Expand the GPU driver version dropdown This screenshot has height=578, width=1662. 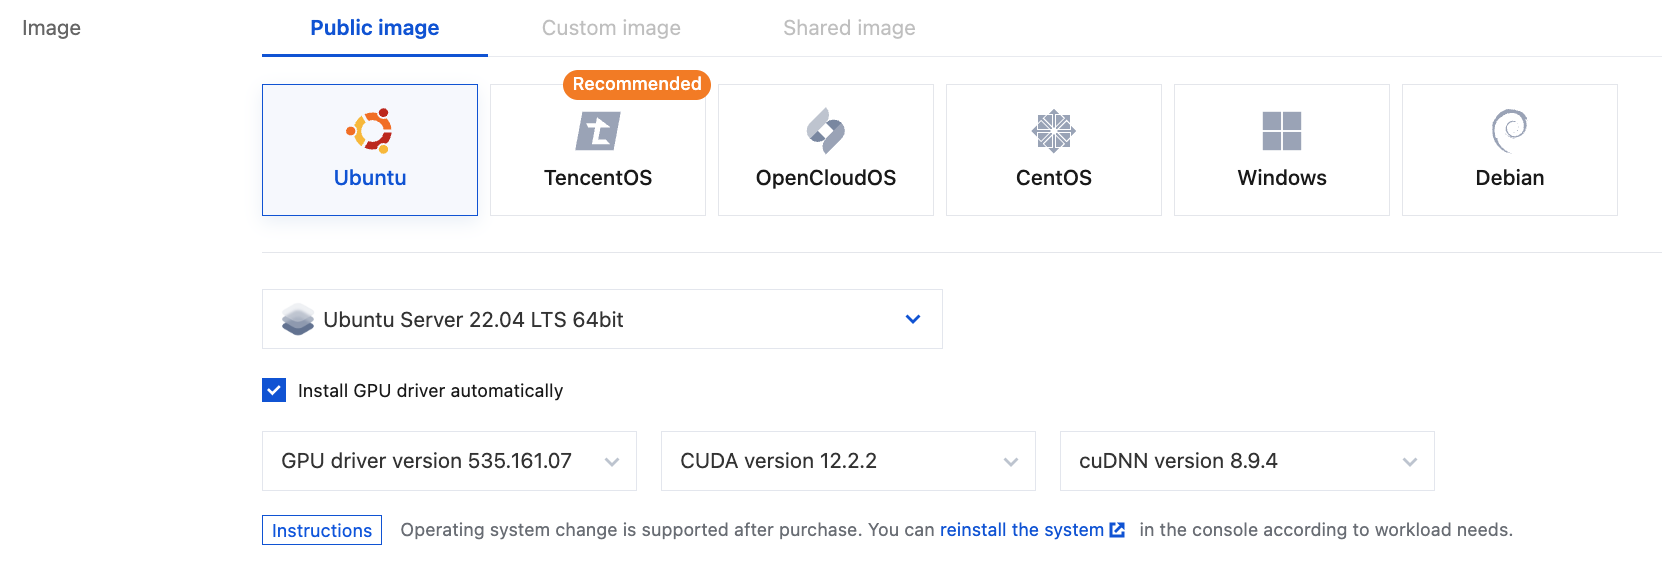click(612, 461)
